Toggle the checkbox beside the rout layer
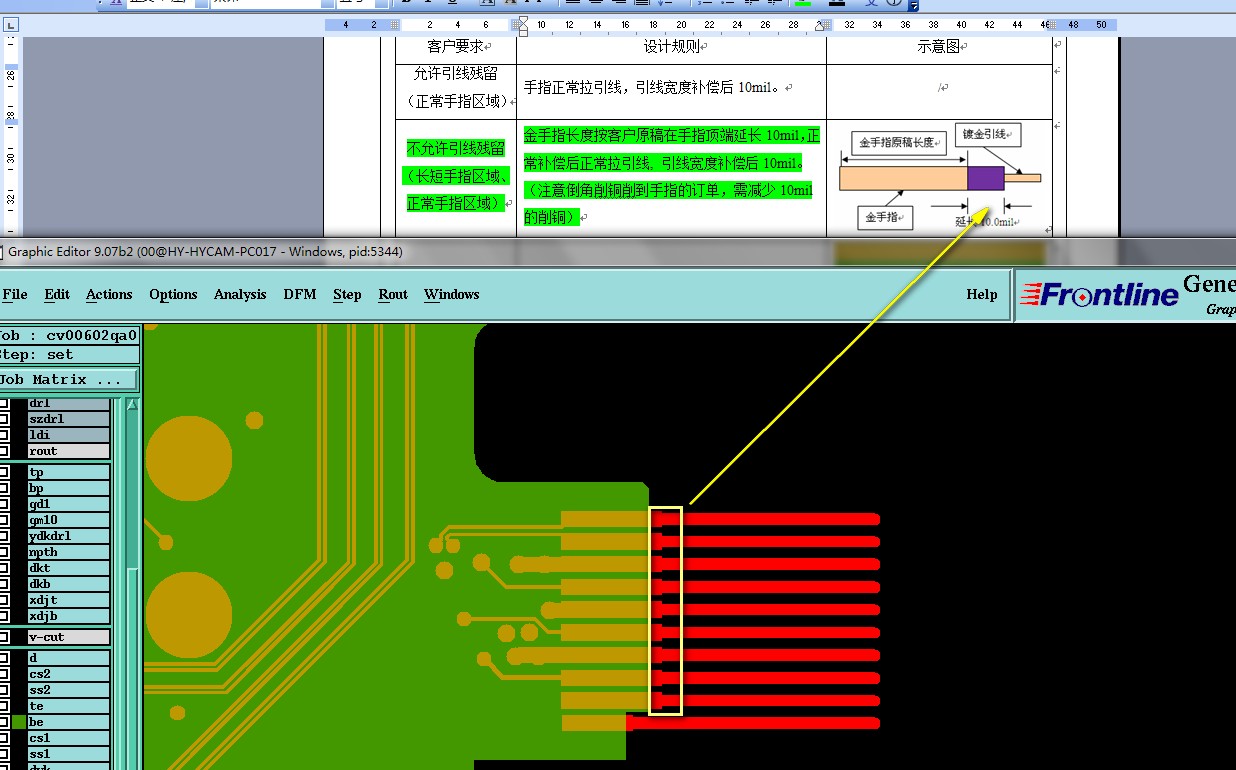1236x770 pixels. [4, 451]
